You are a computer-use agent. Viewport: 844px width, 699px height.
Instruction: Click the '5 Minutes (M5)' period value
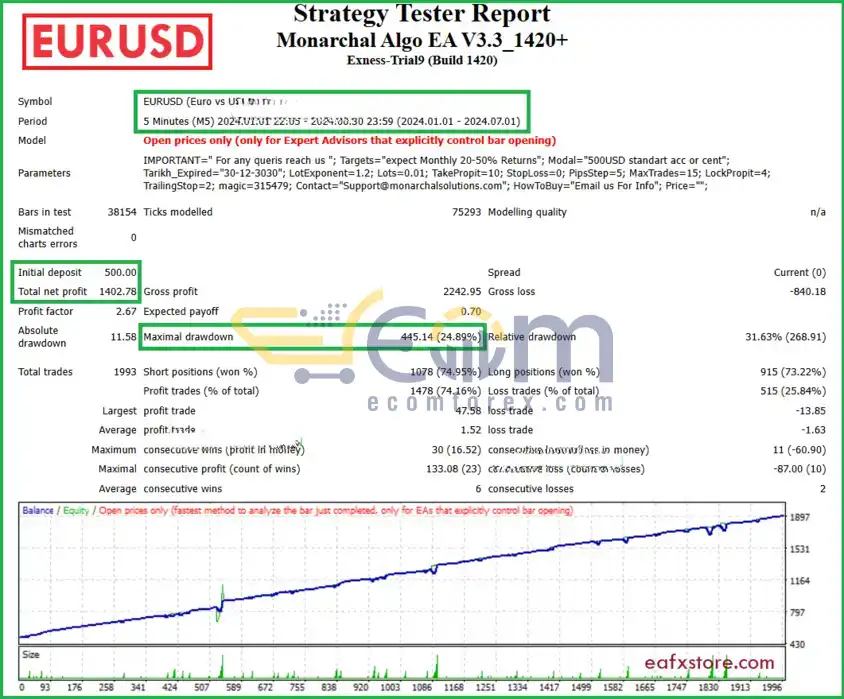click(x=179, y=121)
